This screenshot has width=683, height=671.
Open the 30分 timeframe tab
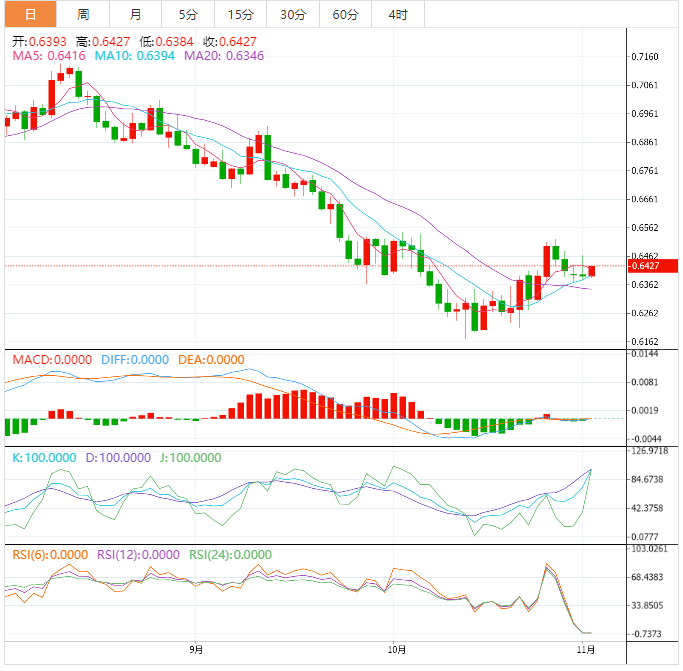pos(293,14)
